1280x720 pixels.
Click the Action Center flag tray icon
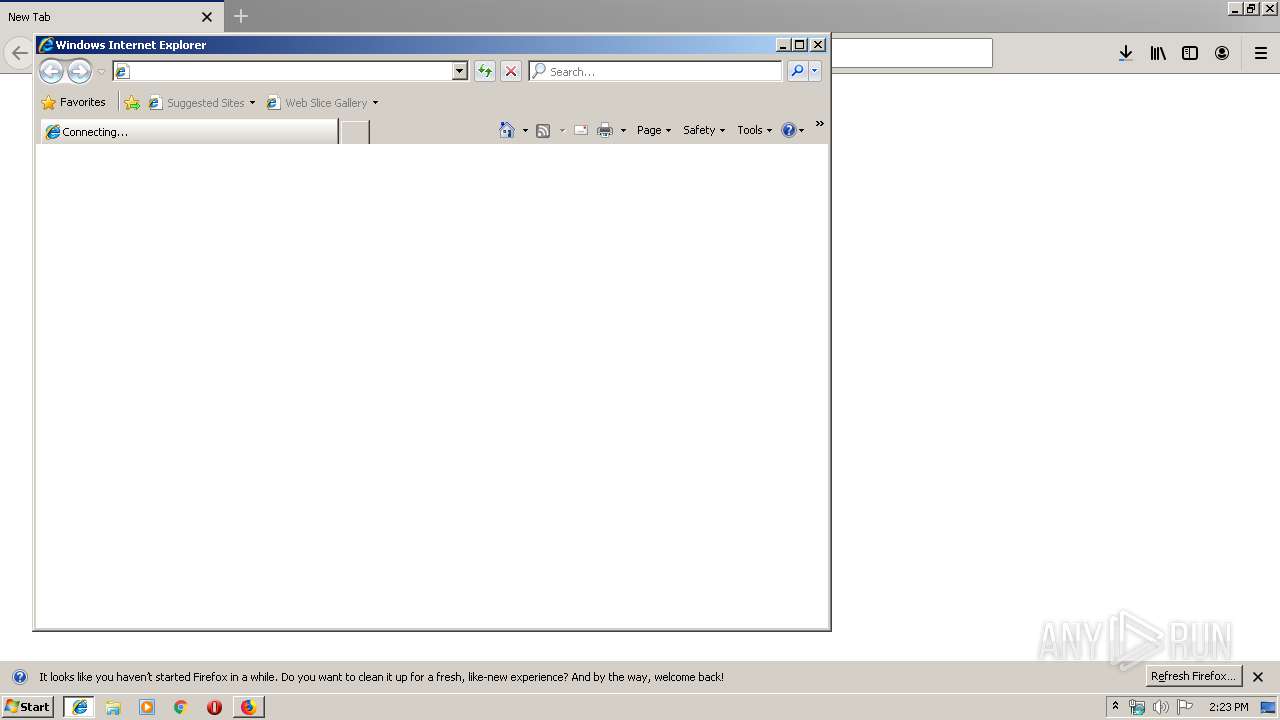click(x=1185, y=707)
